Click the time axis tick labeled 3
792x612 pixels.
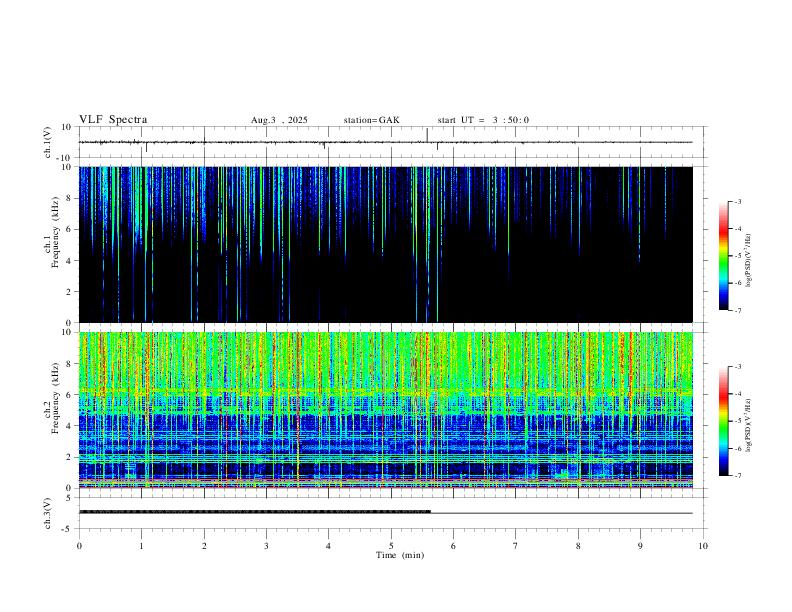(266, 546)
